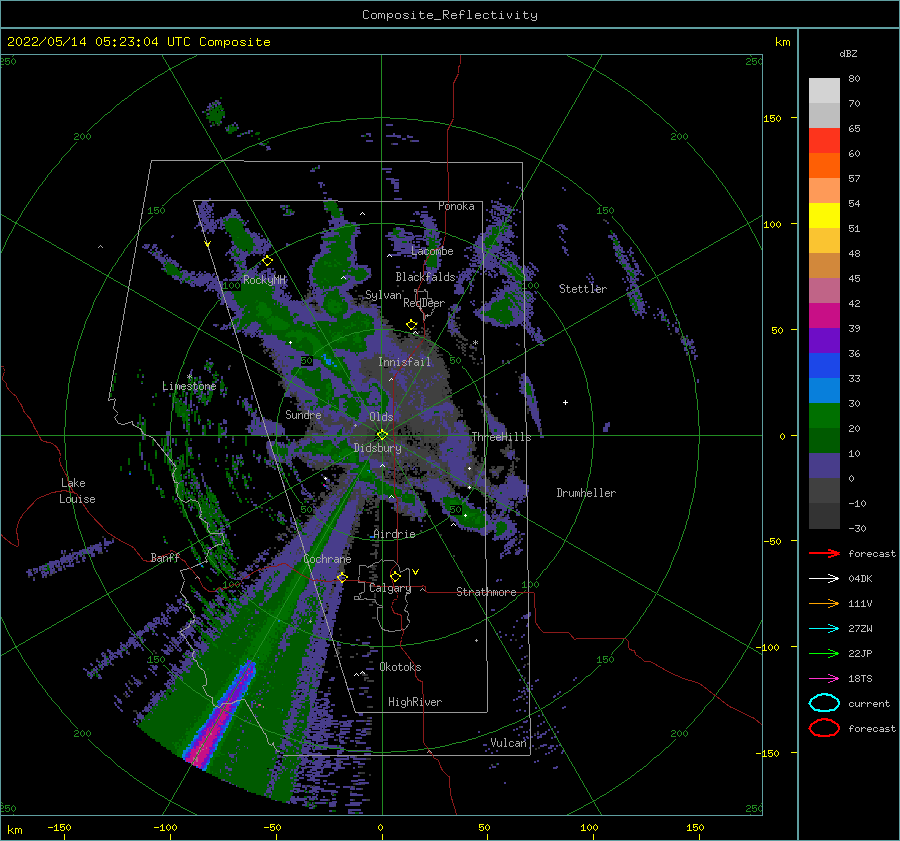Click the HighRiver label
The height and width of the screenshot is (841, 900).
point(415,702)
